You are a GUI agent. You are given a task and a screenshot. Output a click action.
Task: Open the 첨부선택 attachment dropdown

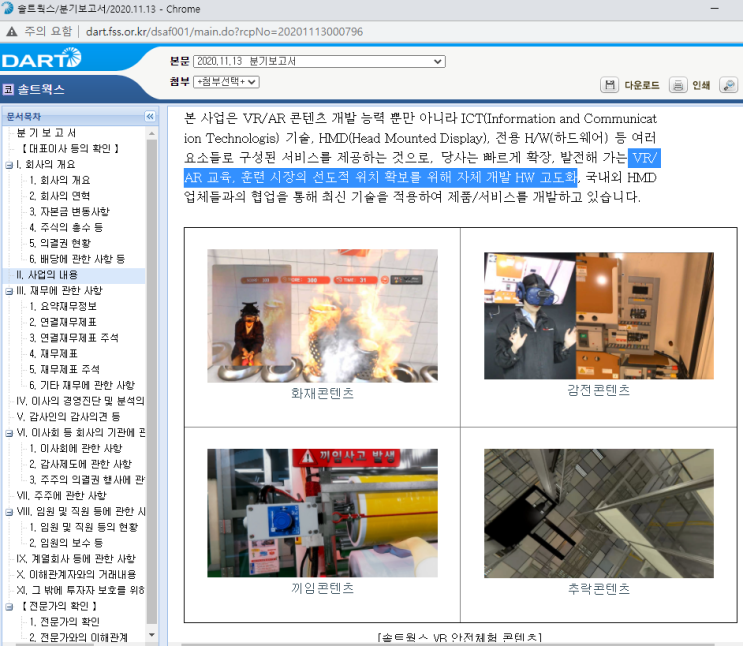coord(226,82)
